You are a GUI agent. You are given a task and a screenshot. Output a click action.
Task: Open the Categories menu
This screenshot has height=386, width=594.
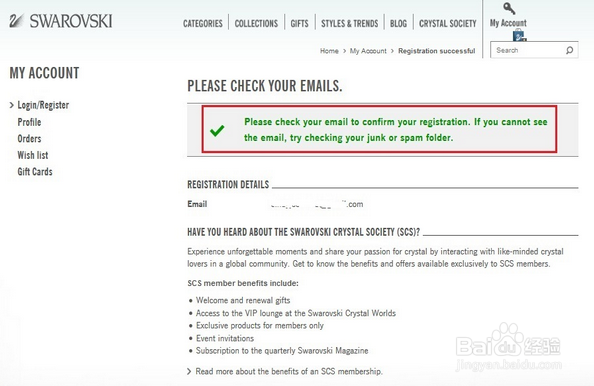coord(203,23)
